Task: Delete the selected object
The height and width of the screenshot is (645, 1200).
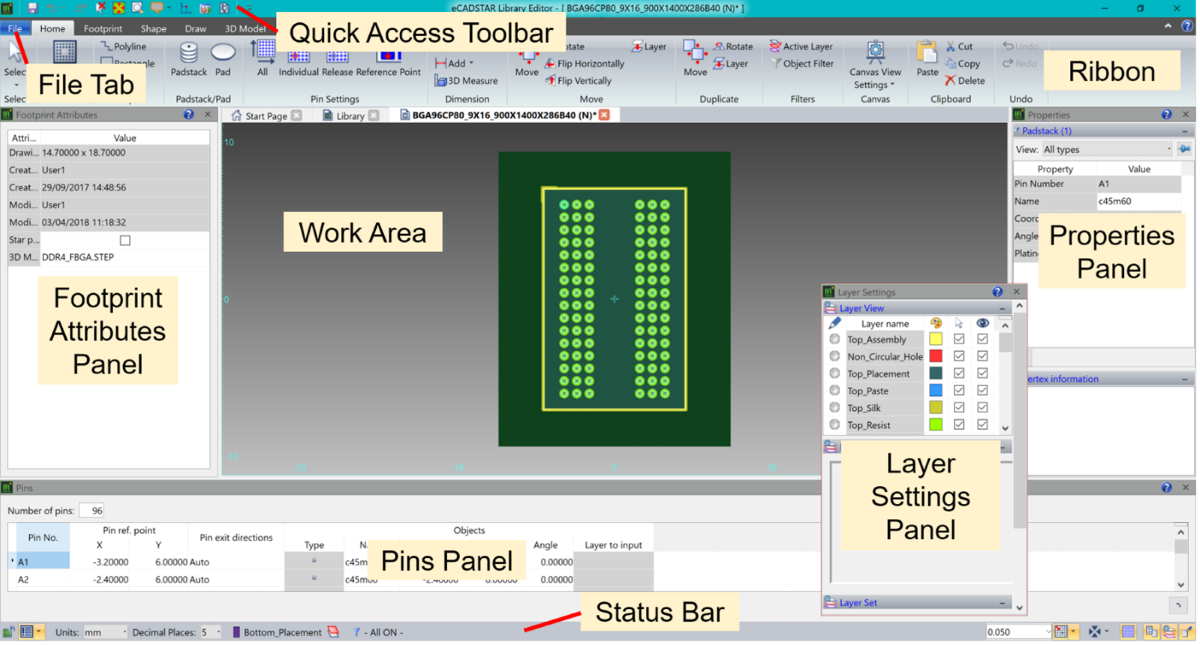Action: (x=965, y=81)
